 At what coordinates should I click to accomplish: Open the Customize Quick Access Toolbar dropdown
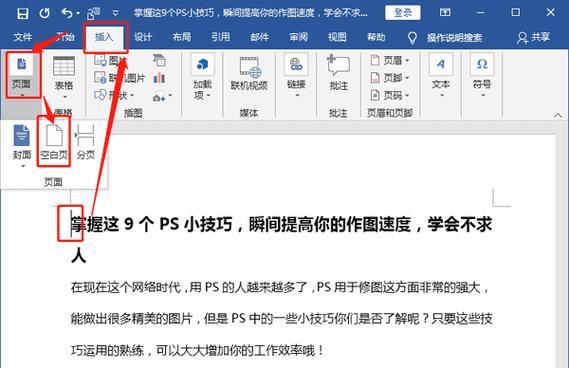[115, 13]
